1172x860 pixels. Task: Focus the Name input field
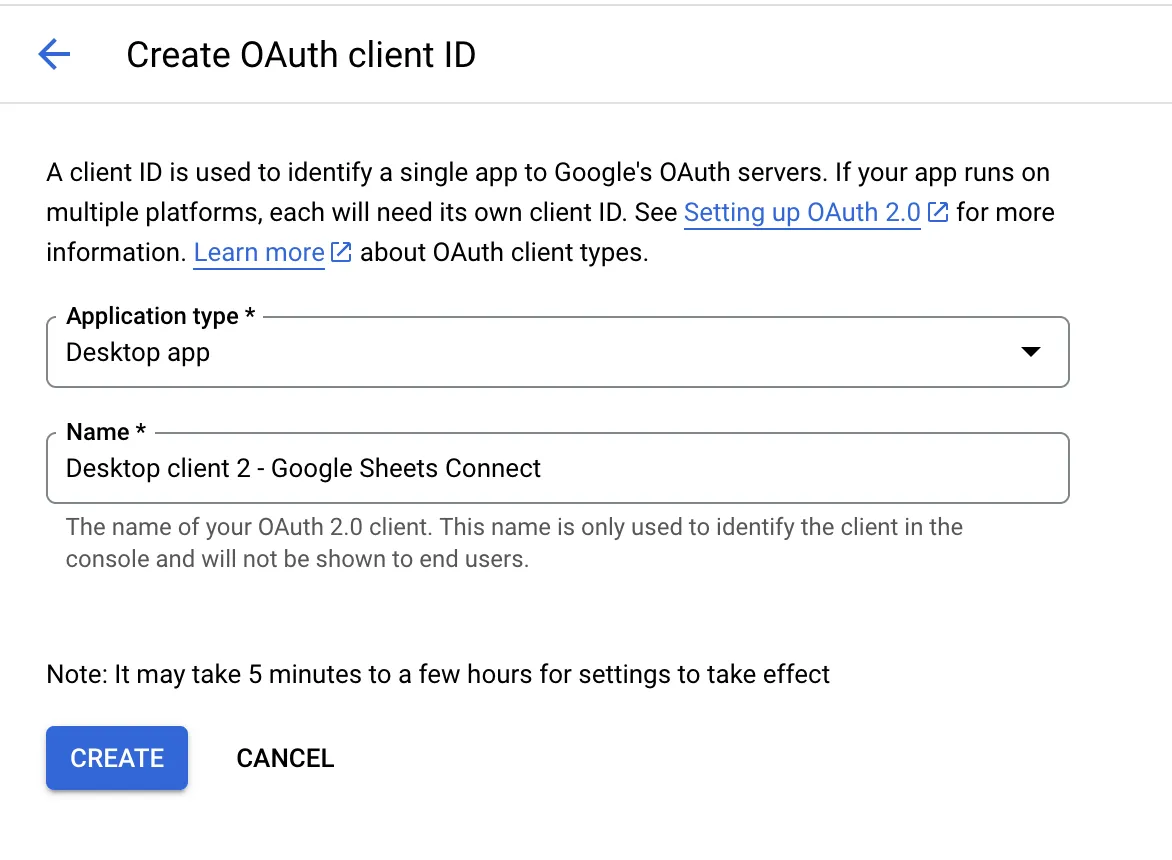pyautogui.click(x=558, y=468)
